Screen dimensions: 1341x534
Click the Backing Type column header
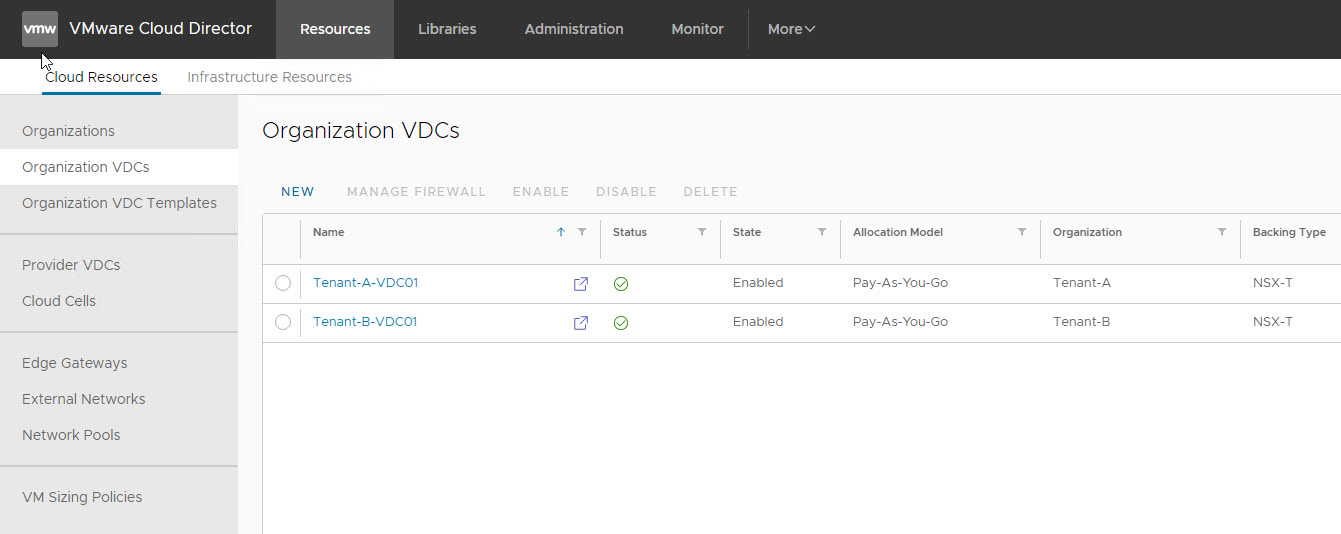coord(1289,232)
